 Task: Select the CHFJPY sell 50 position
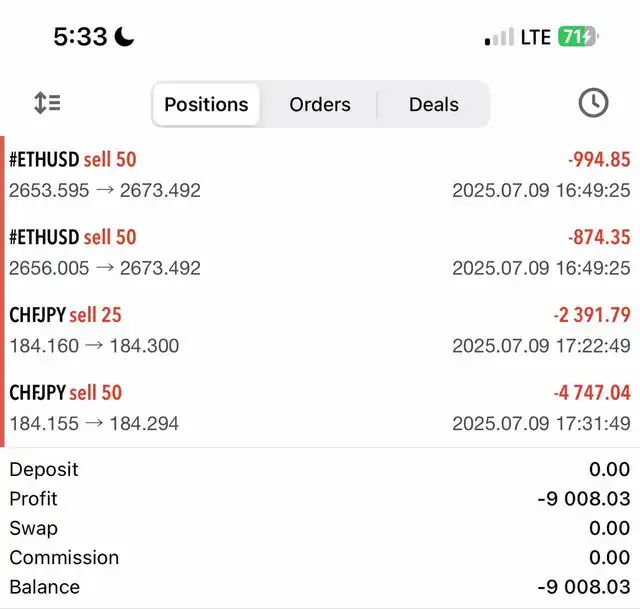click(x=320, y=407)
